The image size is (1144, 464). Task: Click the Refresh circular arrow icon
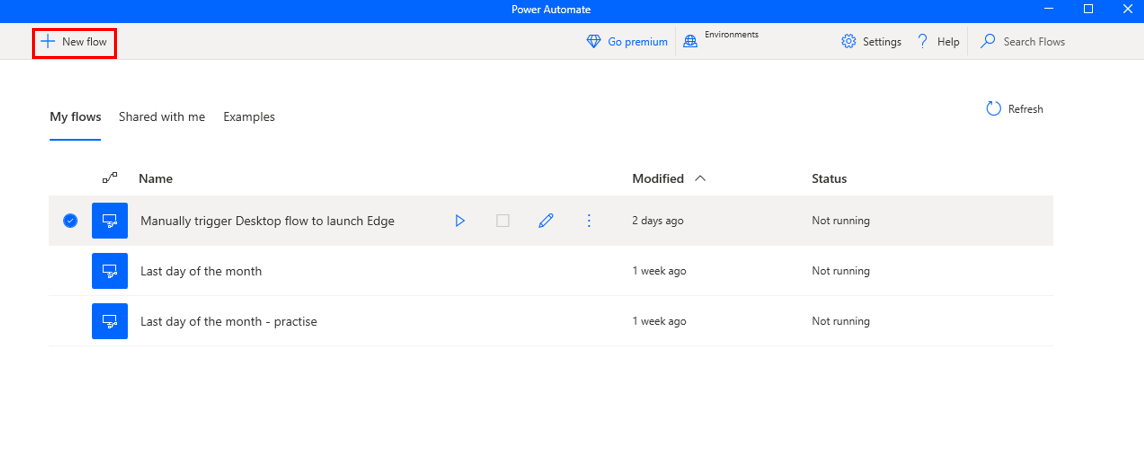pyautogui.click(x=994, y=109)
